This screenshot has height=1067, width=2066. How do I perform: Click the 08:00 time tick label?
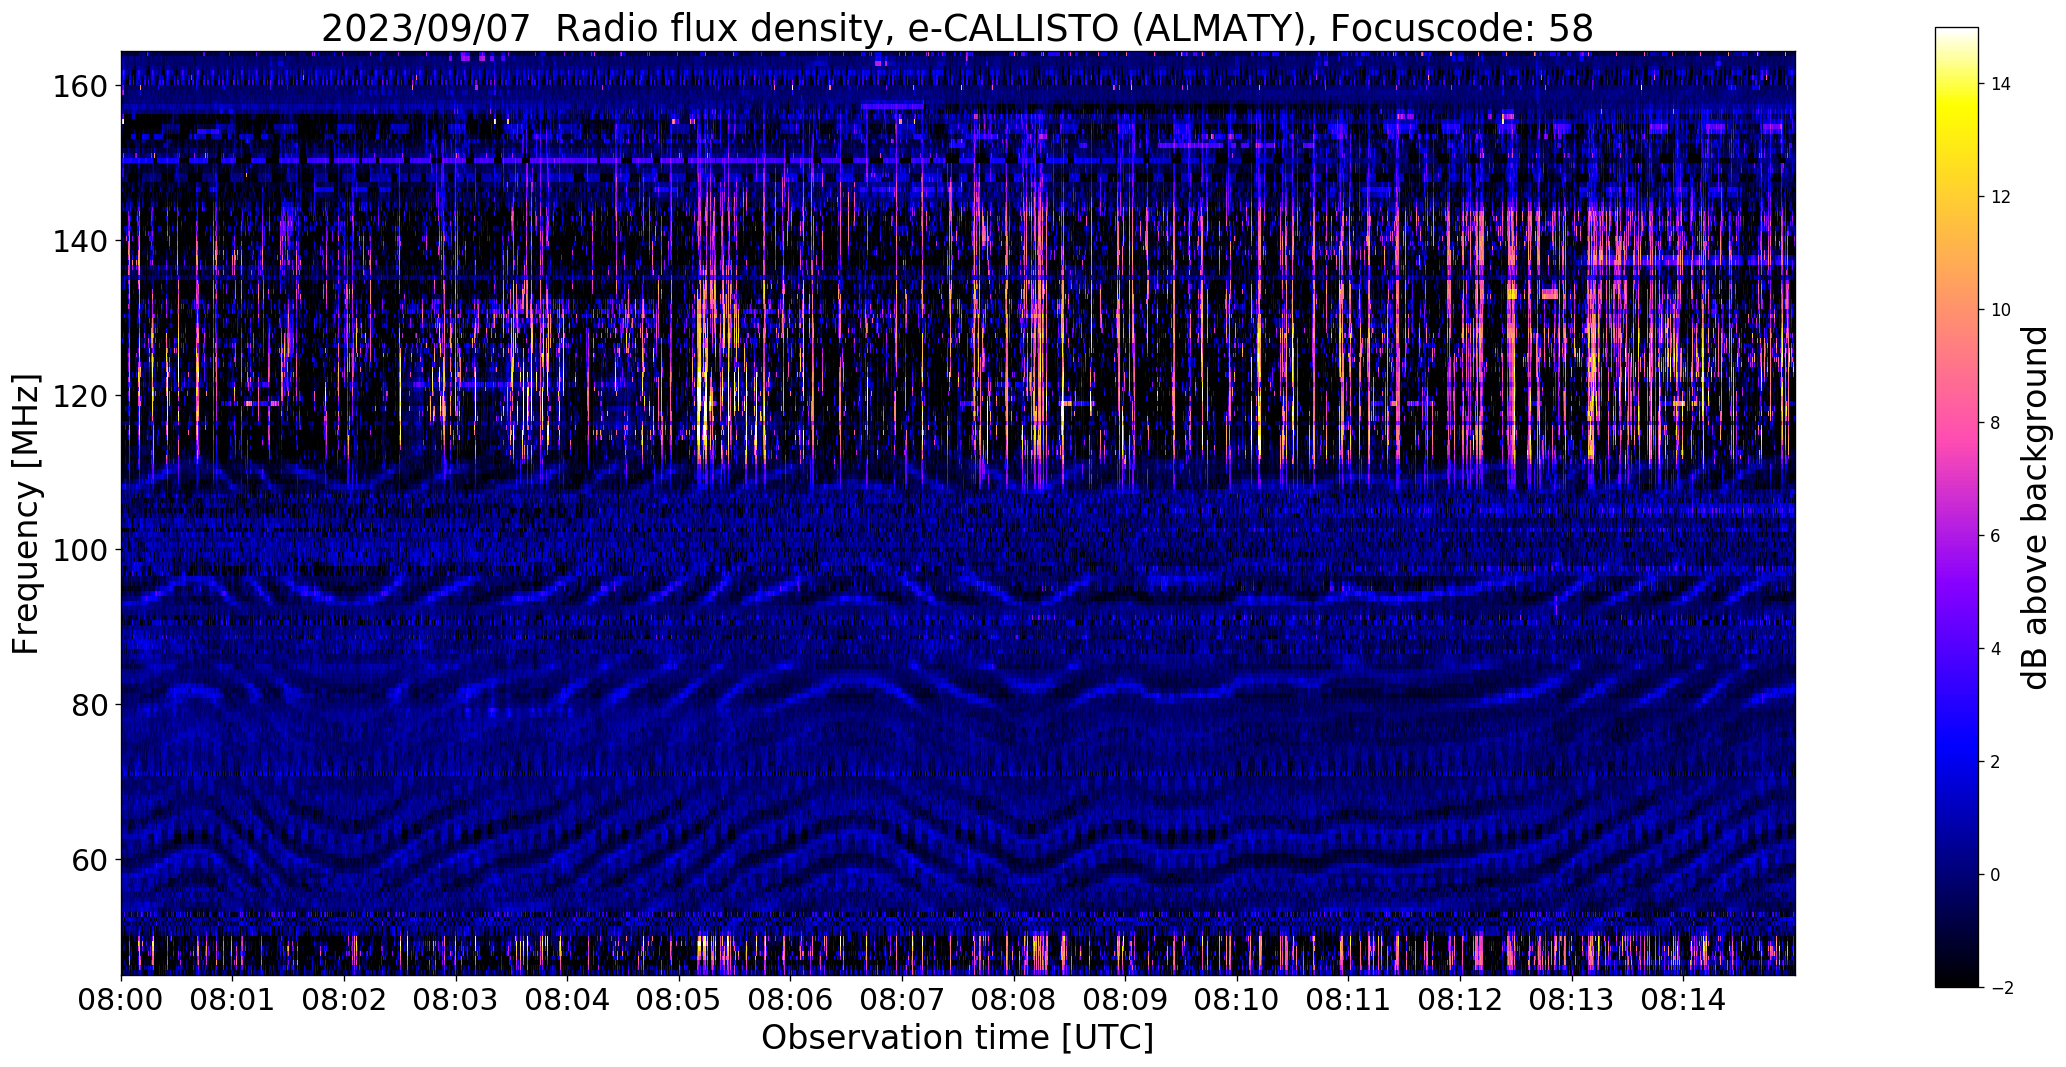tap(121, 1001)
